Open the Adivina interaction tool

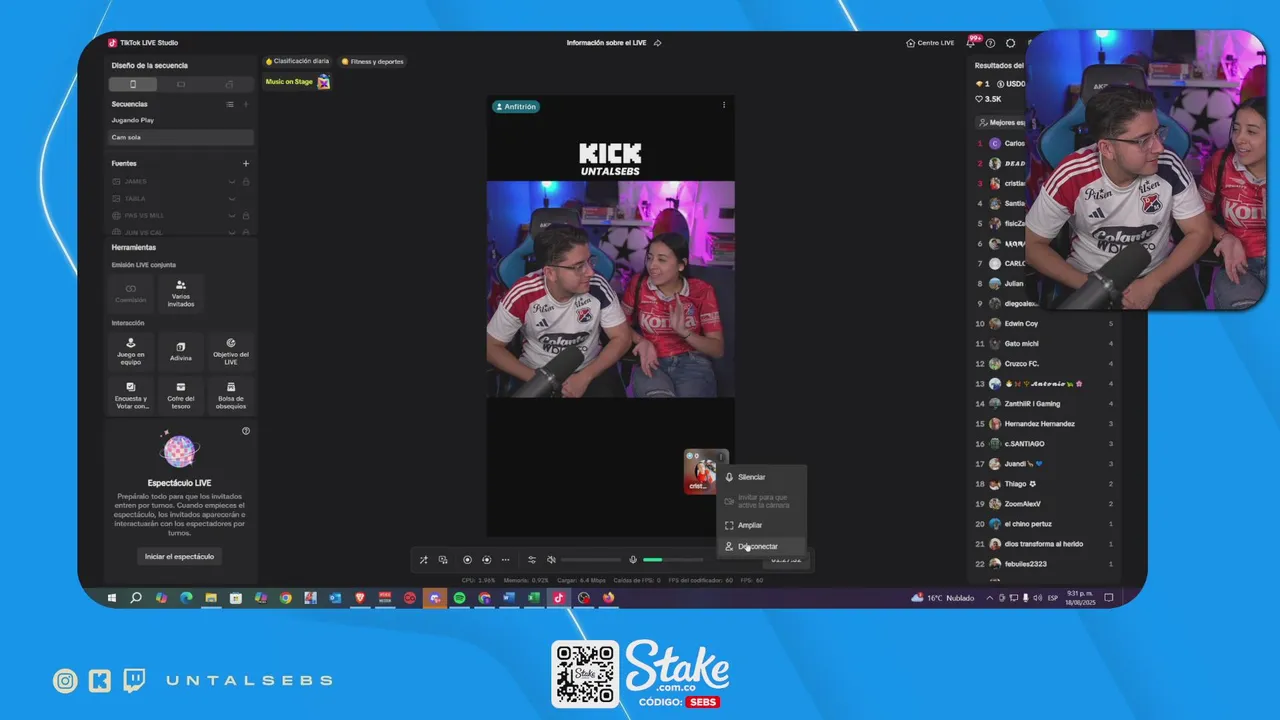pos(181,350)
